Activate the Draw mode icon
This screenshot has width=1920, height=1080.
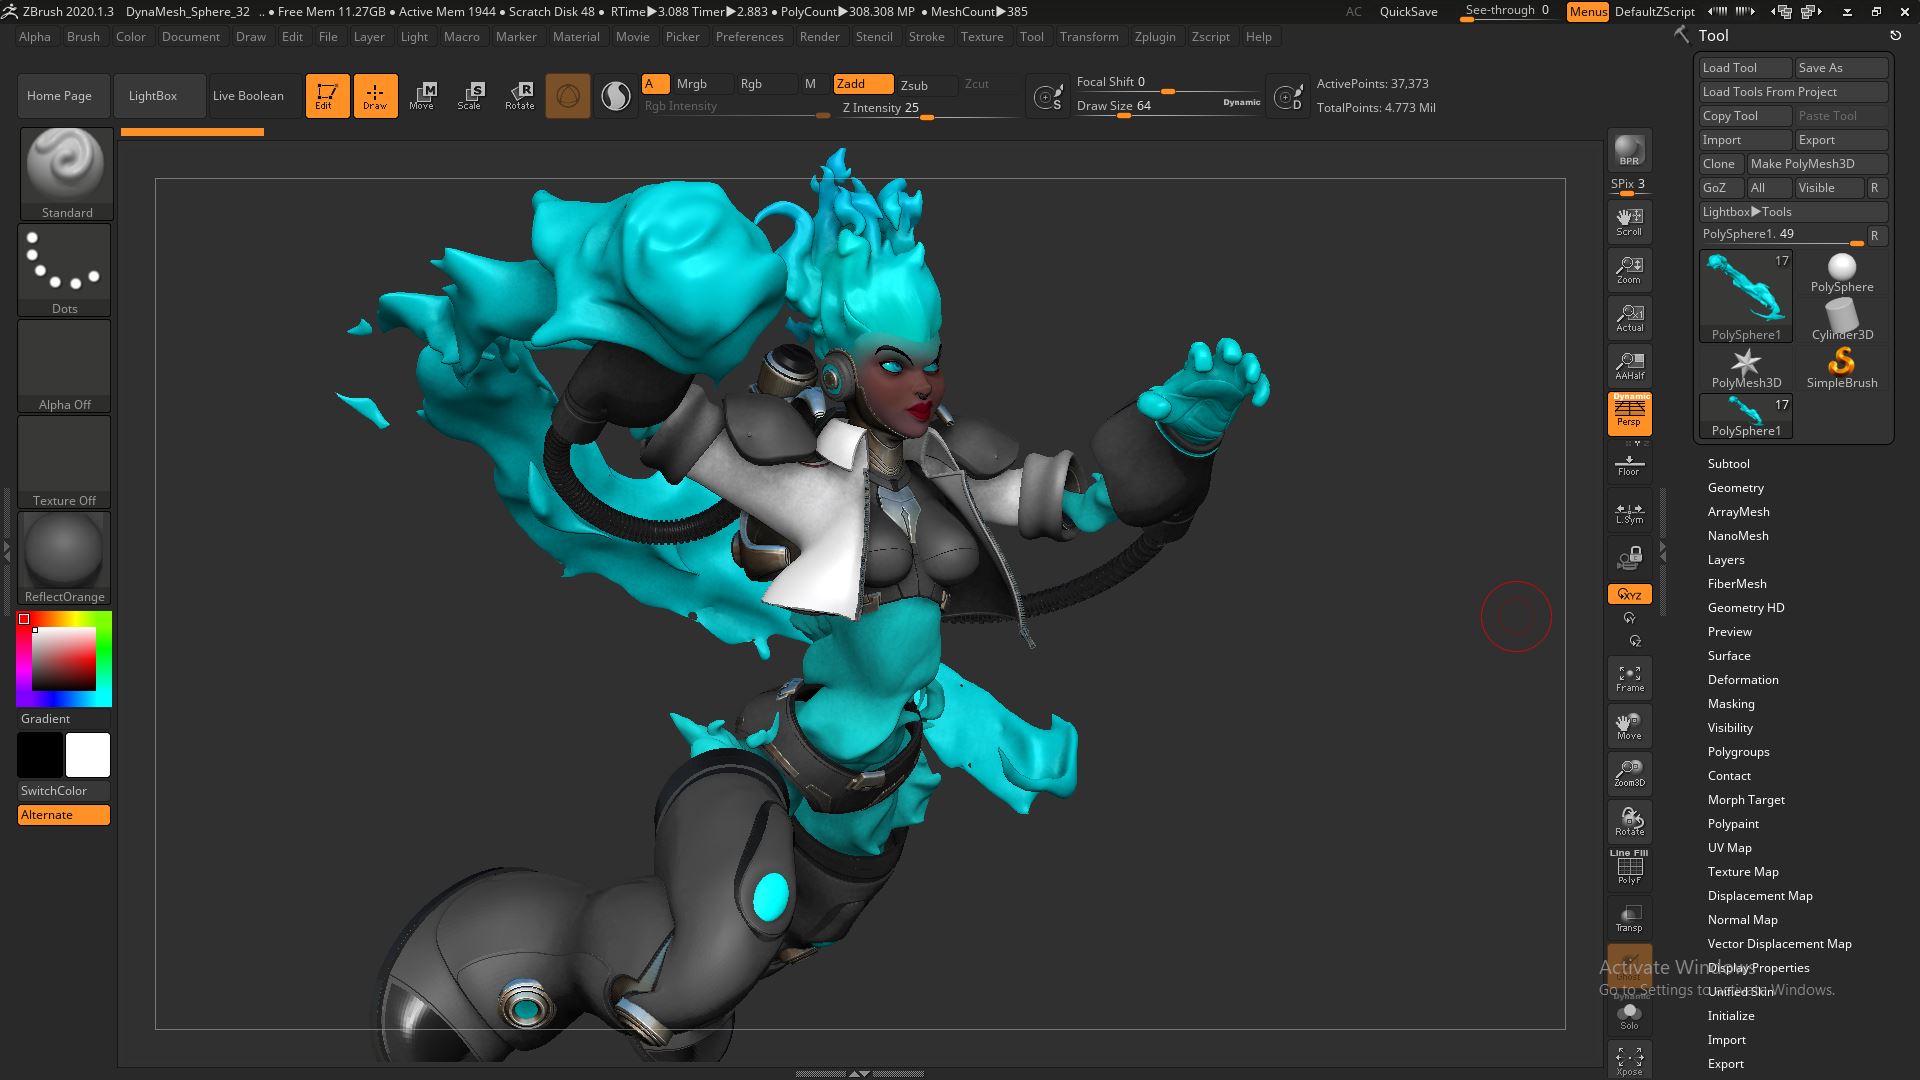(375, 96)
